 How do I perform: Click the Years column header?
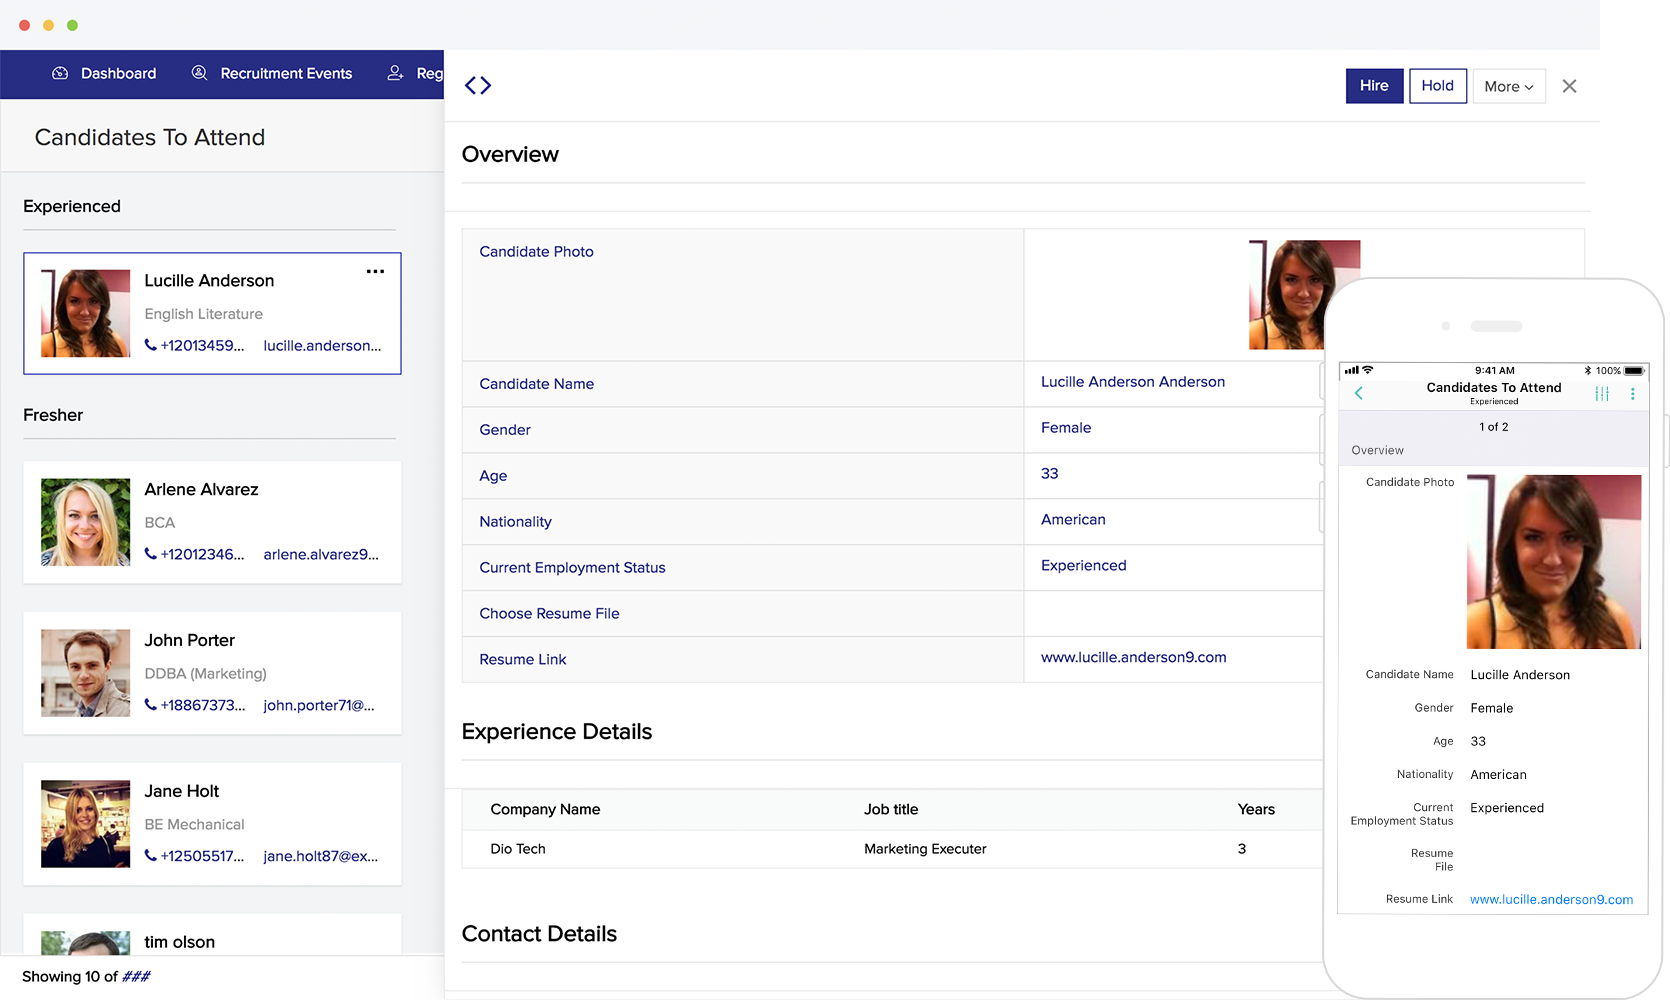[x=1256, y=809]
